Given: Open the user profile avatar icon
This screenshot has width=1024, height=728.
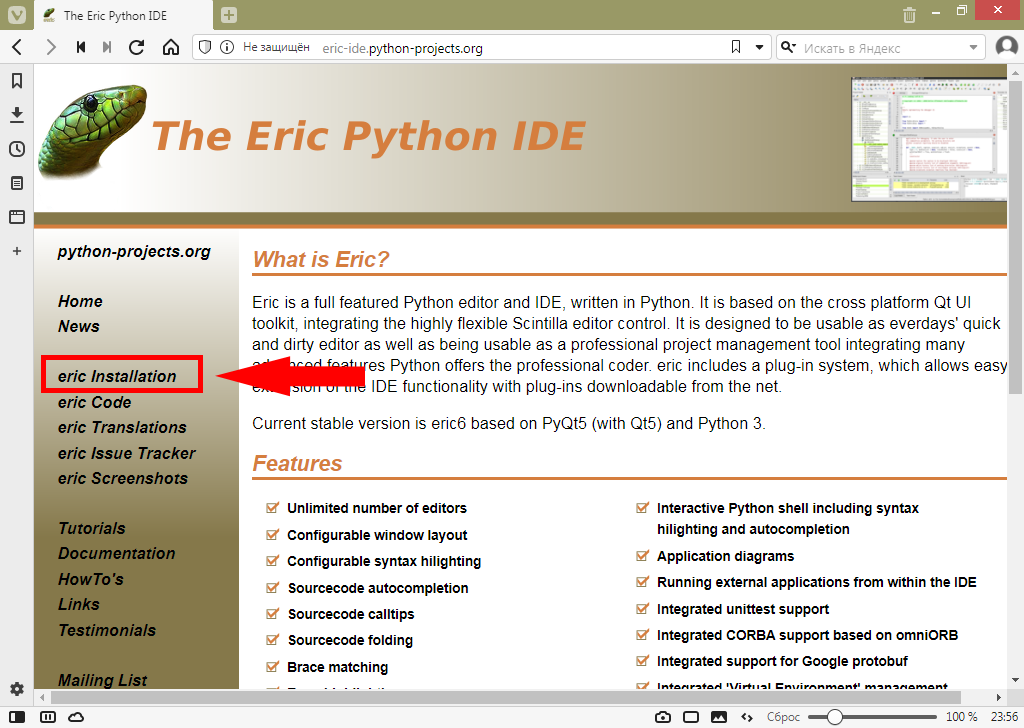Looking at the screenshot, I should pyautogui.click(x=1006, y=47).
